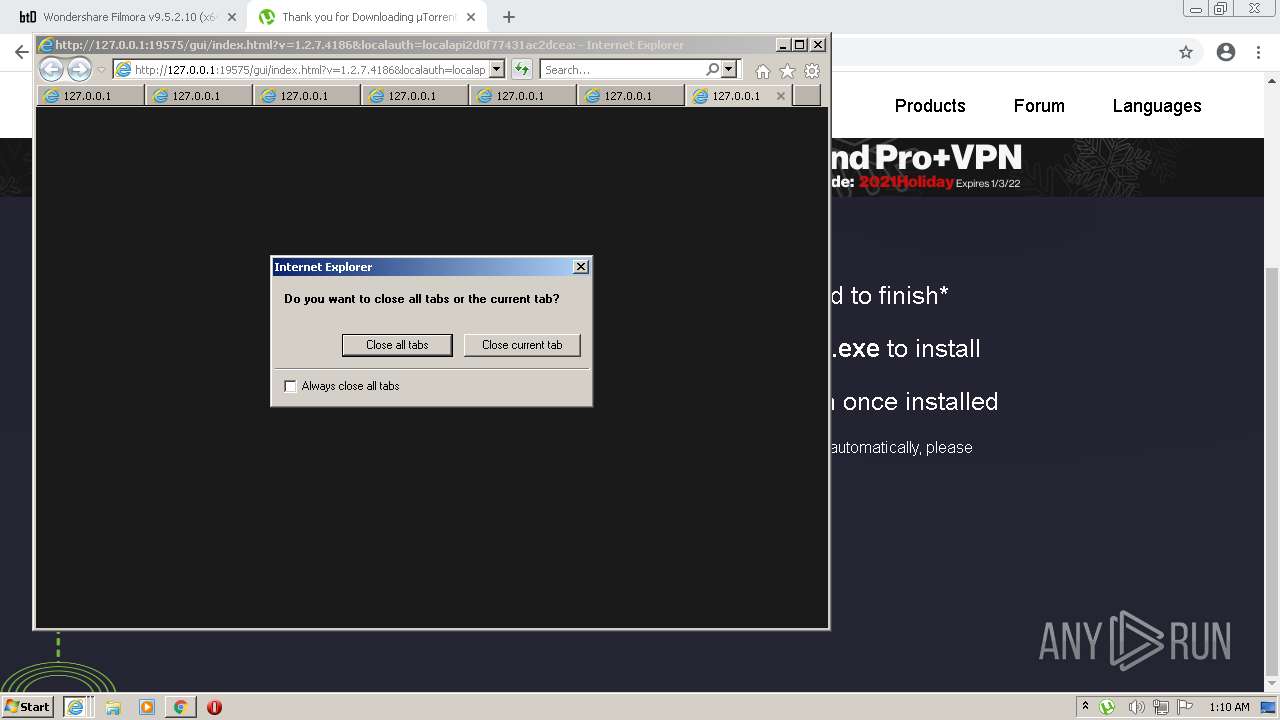Click IE Back navigation arrow
This screenshot has width=1280, height=720.
51,69
